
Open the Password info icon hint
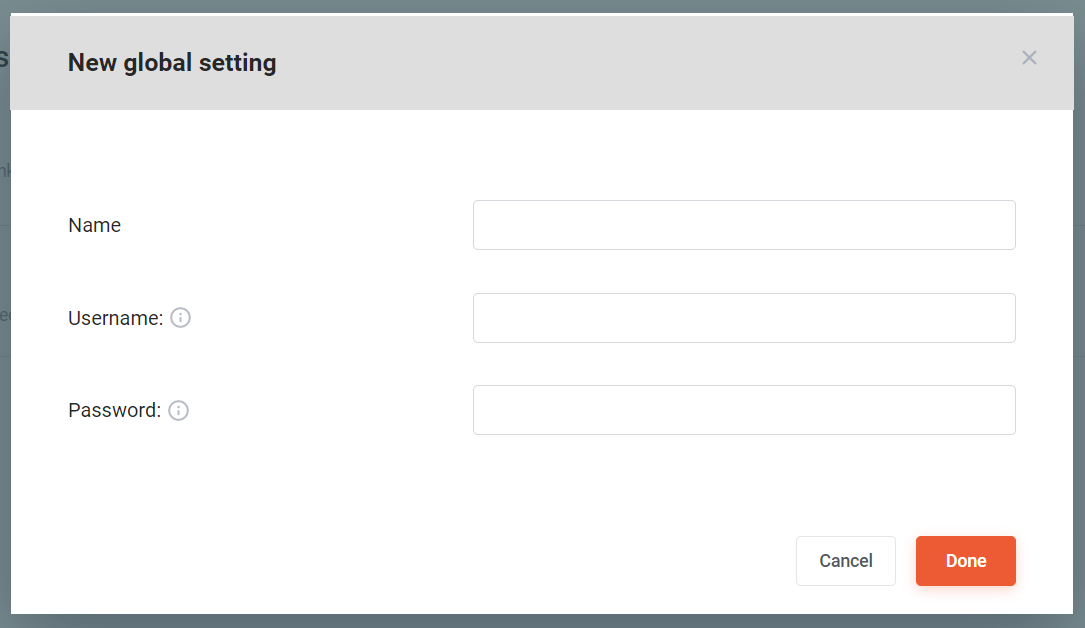click(x=179, y=410)
